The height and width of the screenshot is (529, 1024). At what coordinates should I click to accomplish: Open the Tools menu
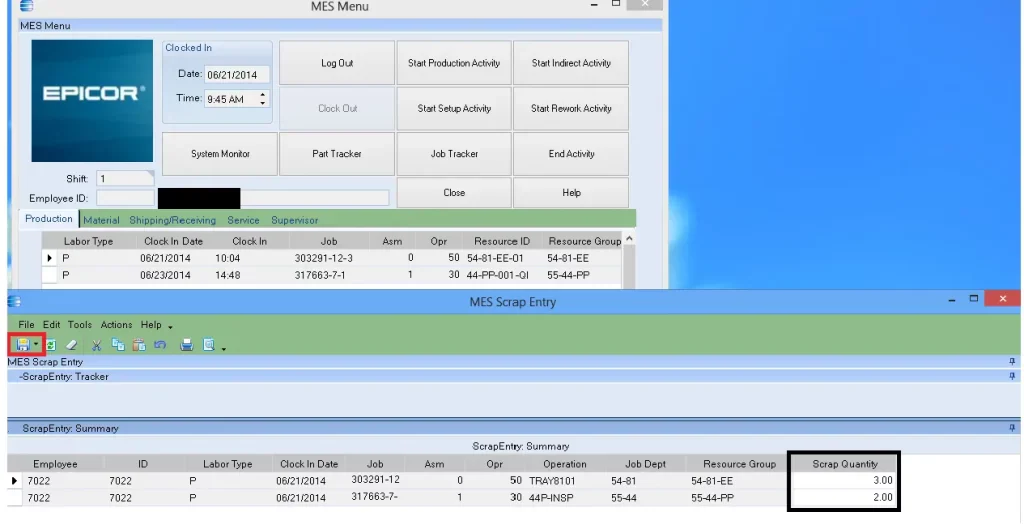(x=80, y=325)
